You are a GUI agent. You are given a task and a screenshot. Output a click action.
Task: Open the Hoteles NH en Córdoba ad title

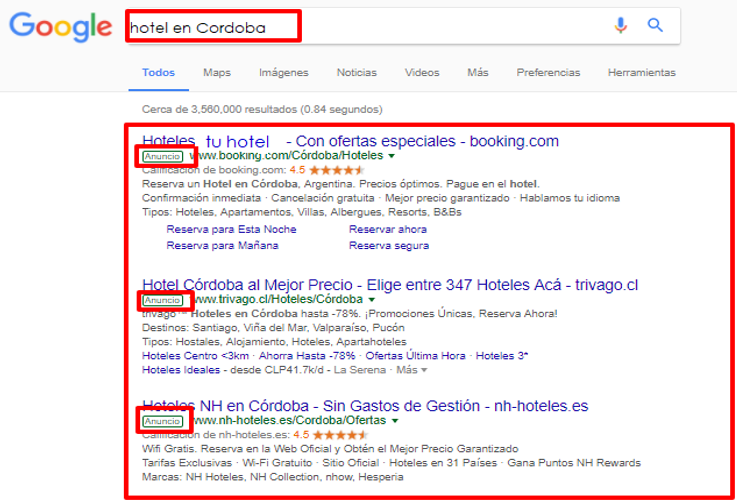point(365,406)
